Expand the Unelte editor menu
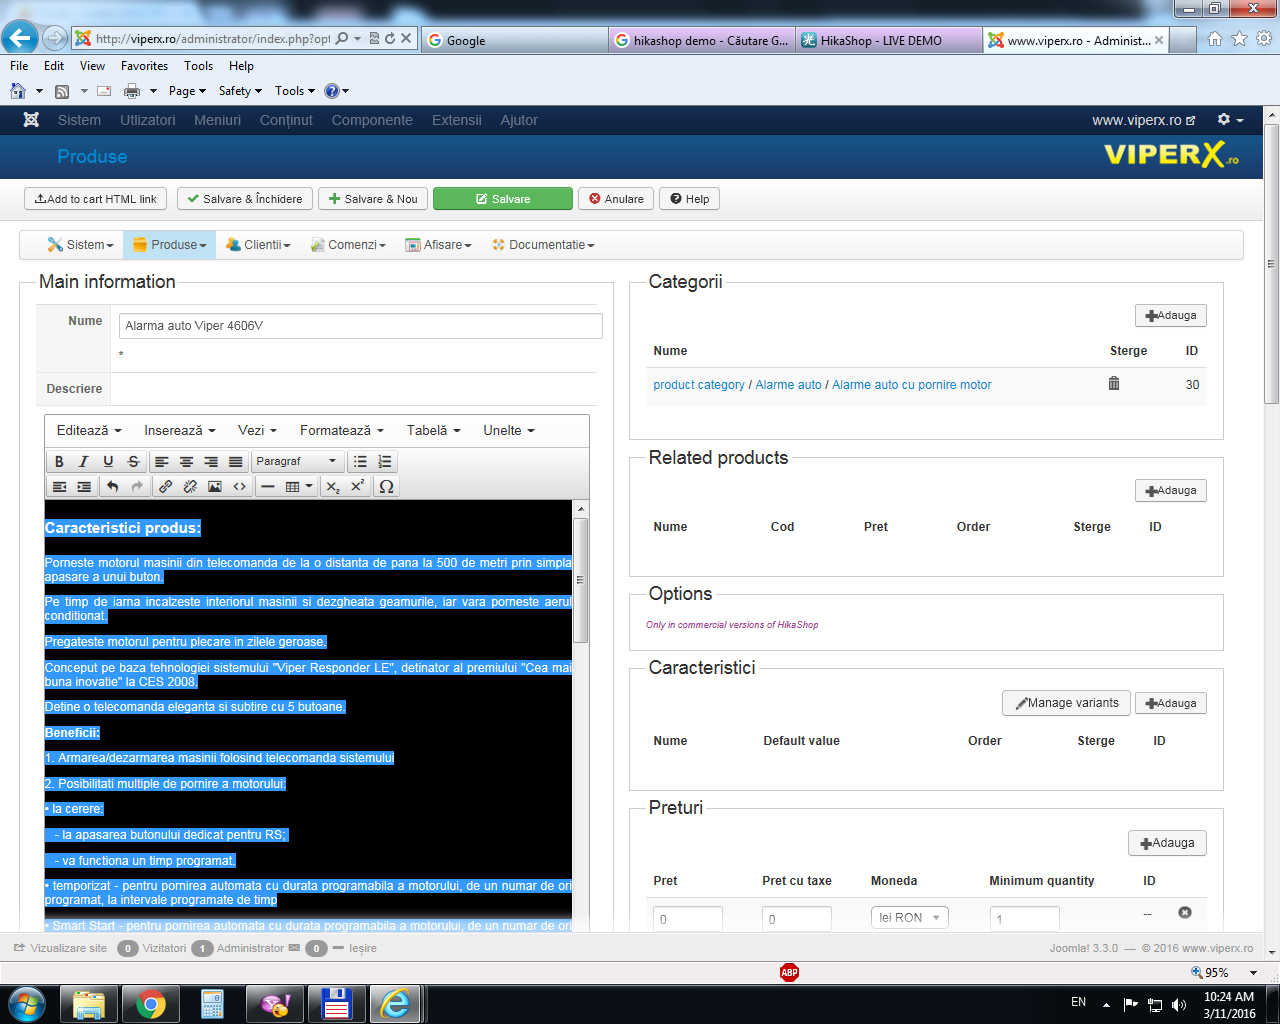This screenshot has width=1280, height=1024. pyautogui.click(x=509, y=430)
